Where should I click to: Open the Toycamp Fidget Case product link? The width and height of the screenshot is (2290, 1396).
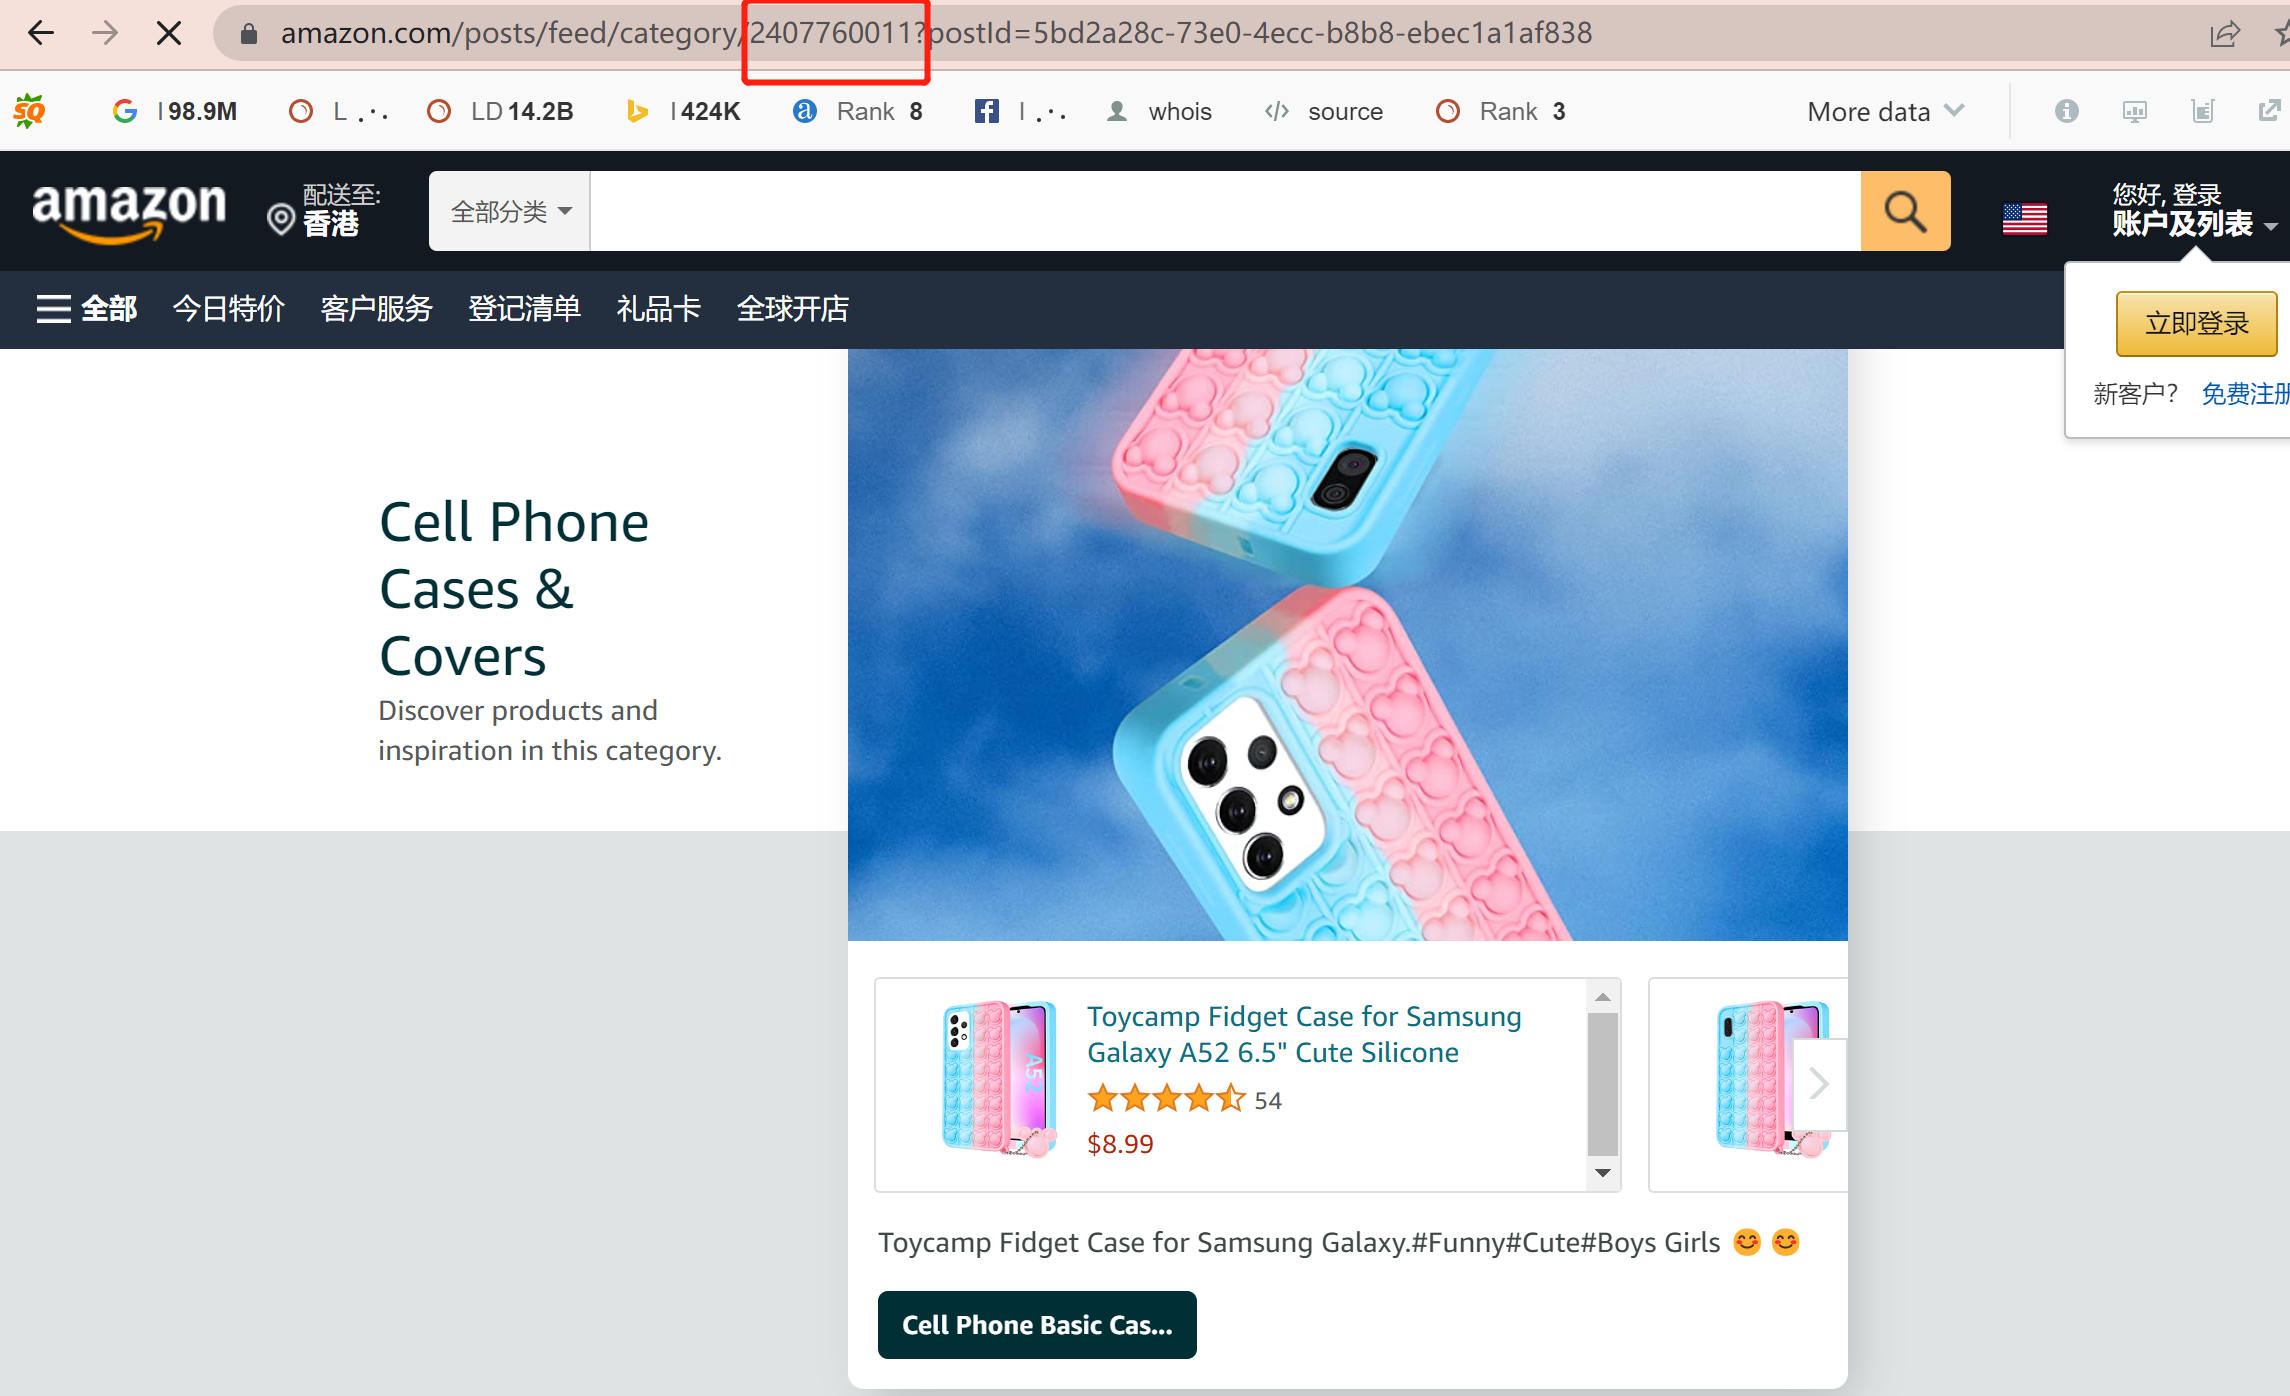(x=1303, y=1034)
